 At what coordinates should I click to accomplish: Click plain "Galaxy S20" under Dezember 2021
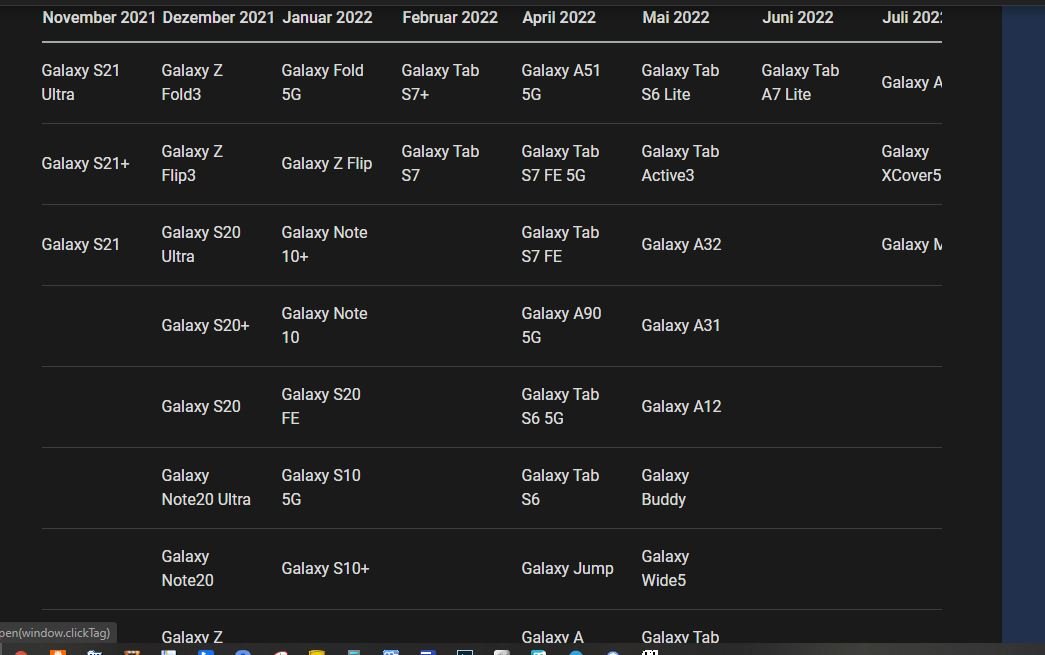click(201, 406)
